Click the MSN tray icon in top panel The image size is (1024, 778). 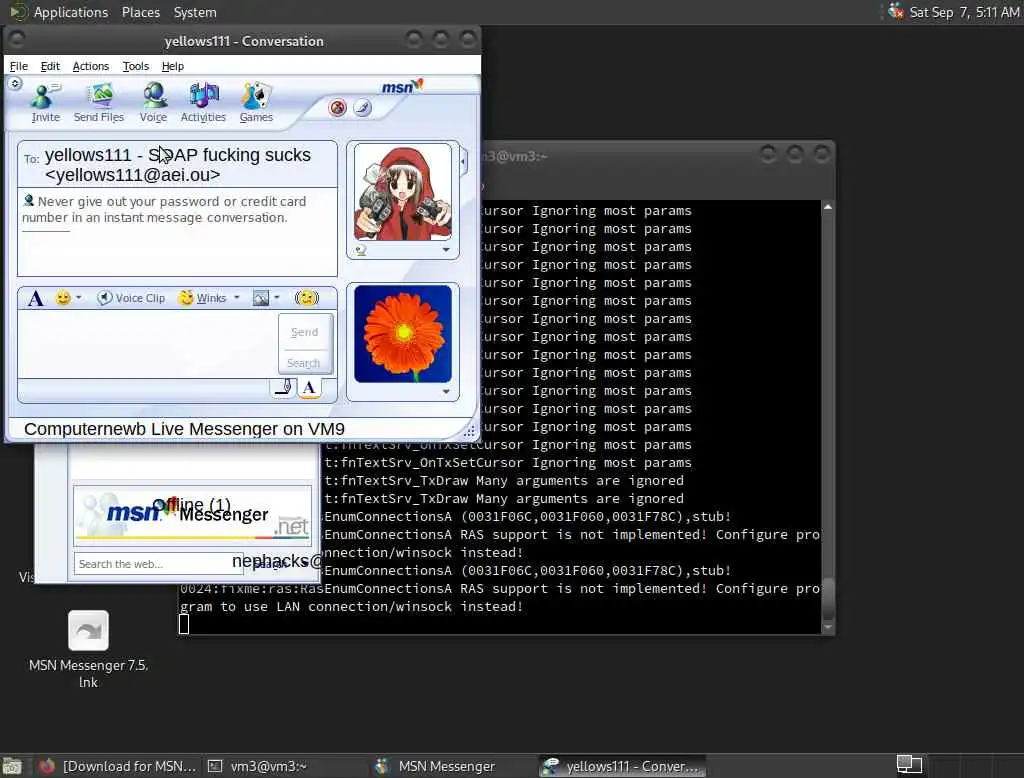895,11
